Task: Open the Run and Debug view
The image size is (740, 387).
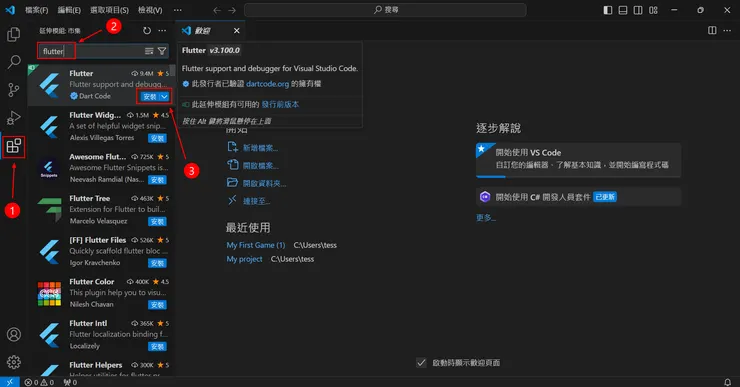Action: click(x=14, y=118)
